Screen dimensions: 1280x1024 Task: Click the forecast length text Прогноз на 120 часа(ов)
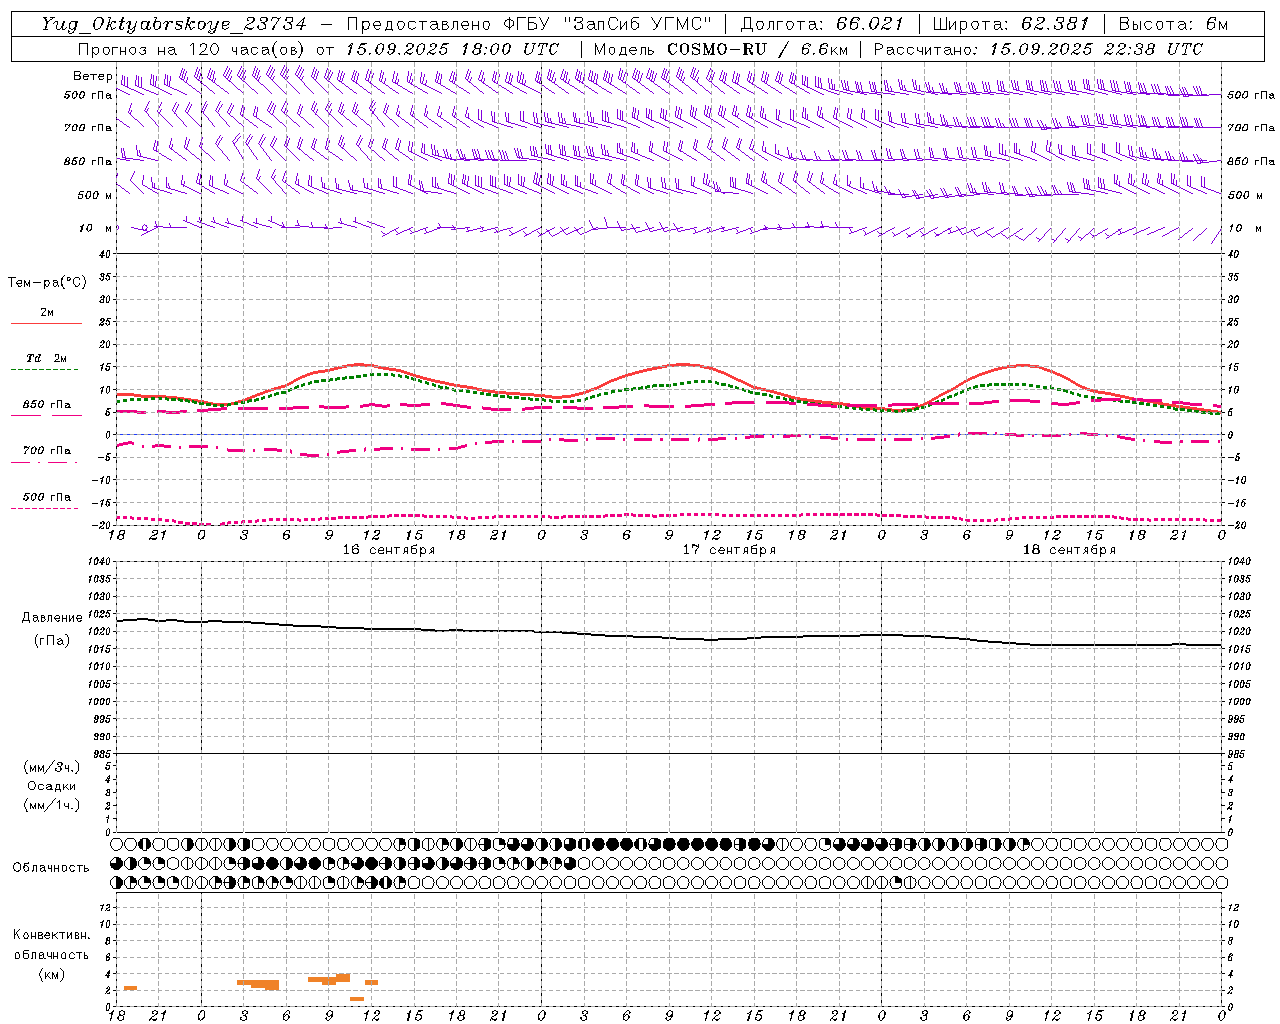coord(192,49)
